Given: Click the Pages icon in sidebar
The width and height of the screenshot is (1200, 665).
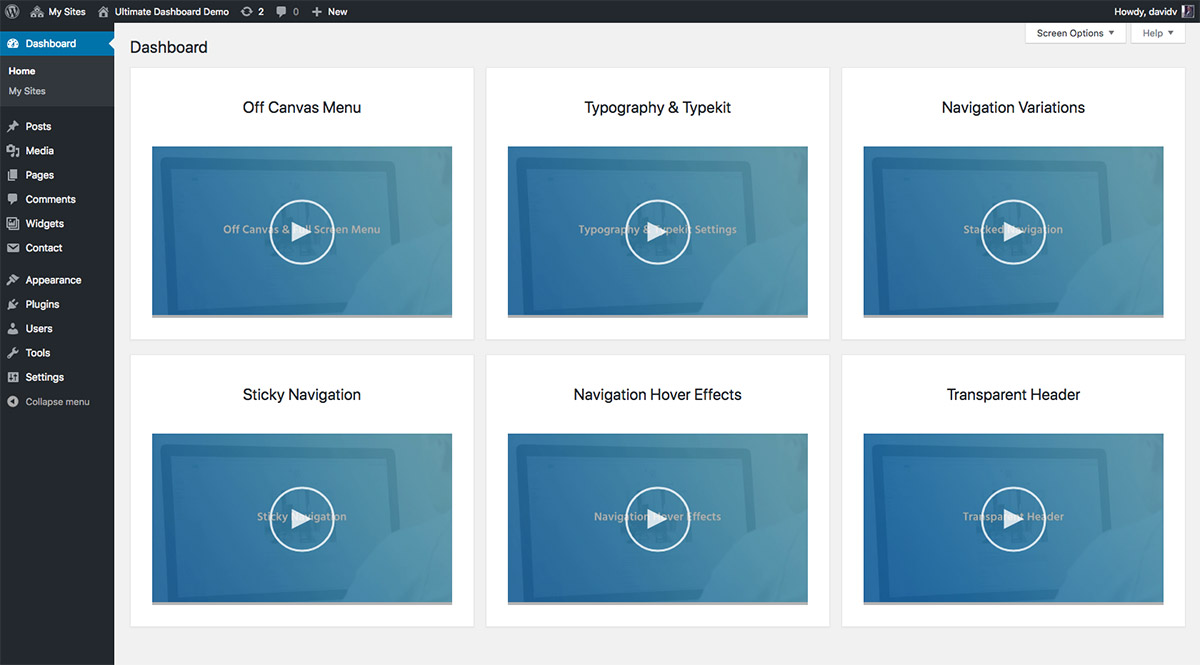Looking at the screenshot, I should pos(13,175).
